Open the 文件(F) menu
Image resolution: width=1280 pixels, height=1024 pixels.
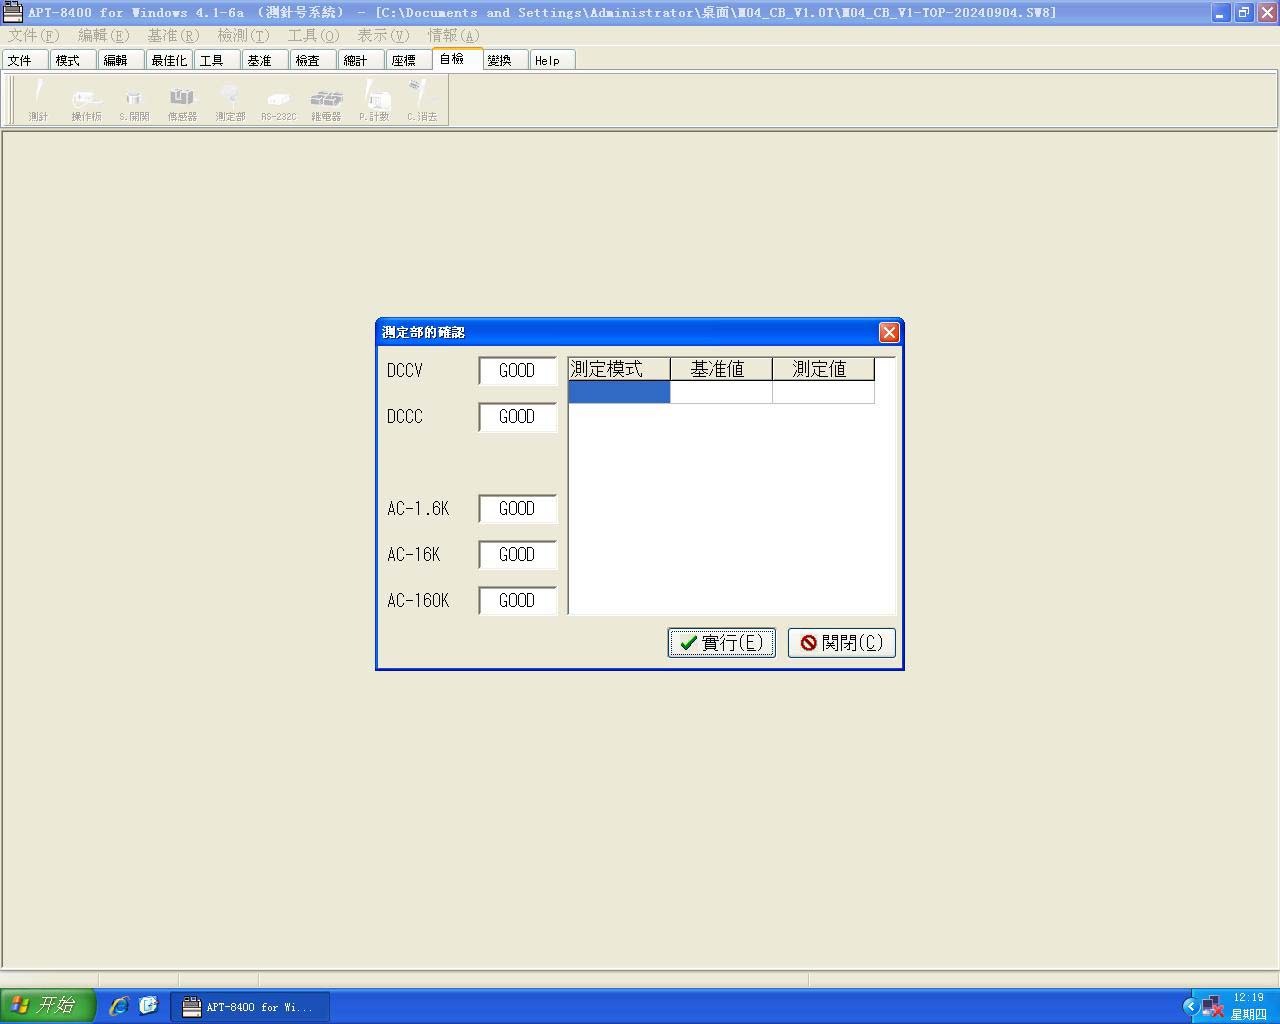coord(34,35)
